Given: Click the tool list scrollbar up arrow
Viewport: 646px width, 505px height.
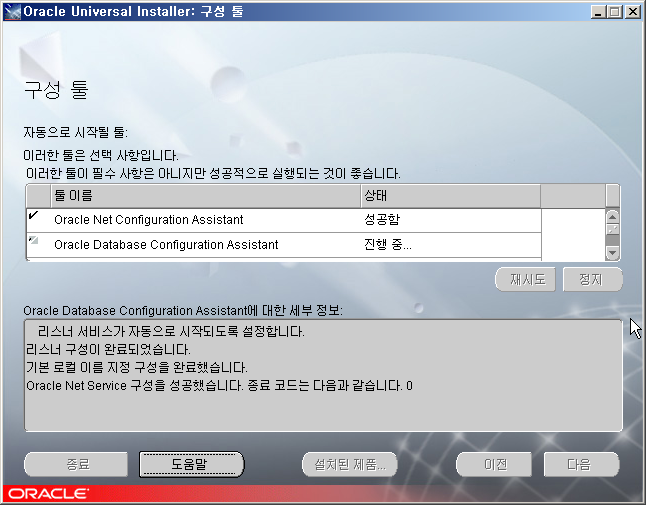Looking at the screenshot, I should tap(612, 217).
